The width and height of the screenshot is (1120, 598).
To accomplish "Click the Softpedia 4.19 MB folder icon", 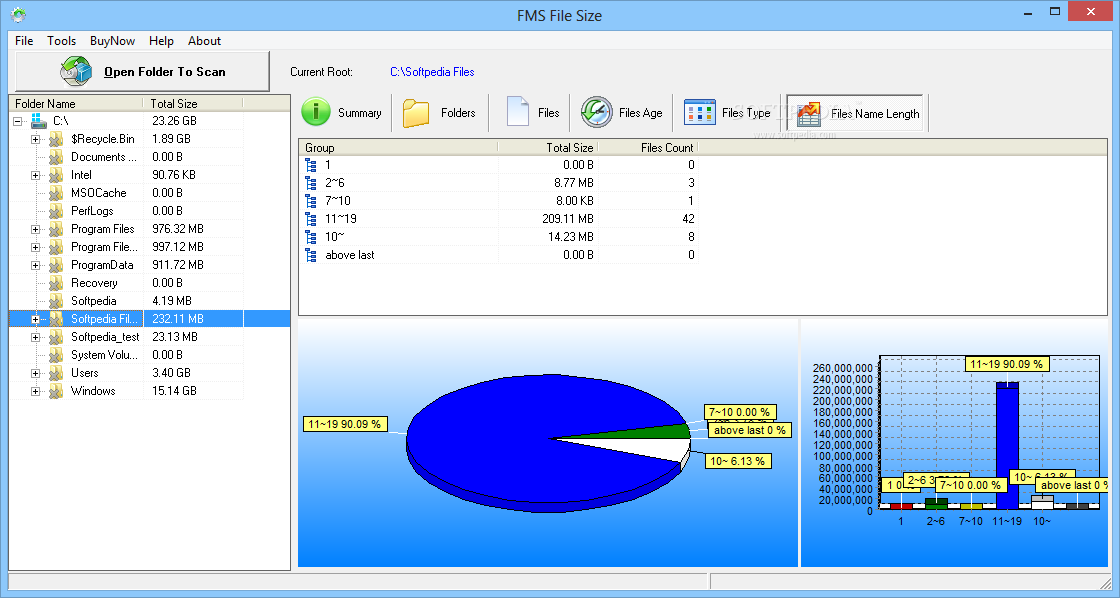I will (x=56, y=301).
